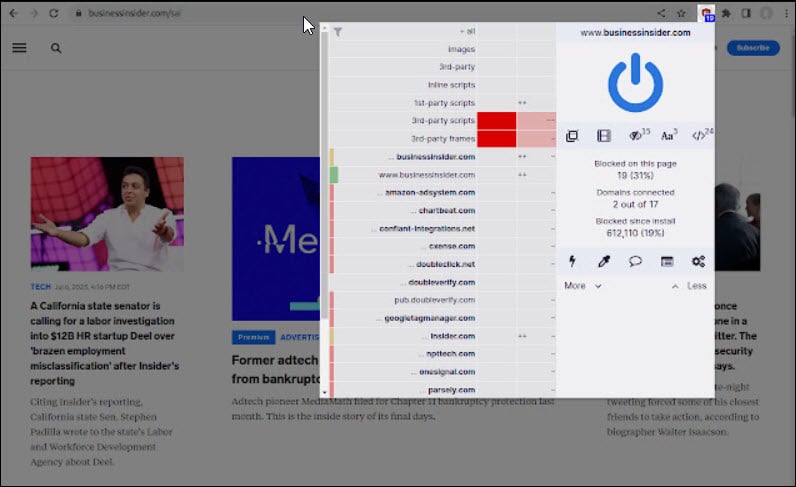Select businessinsider.com domain row
This screenshot has height=487, width=796.
[x=442, y=156]
